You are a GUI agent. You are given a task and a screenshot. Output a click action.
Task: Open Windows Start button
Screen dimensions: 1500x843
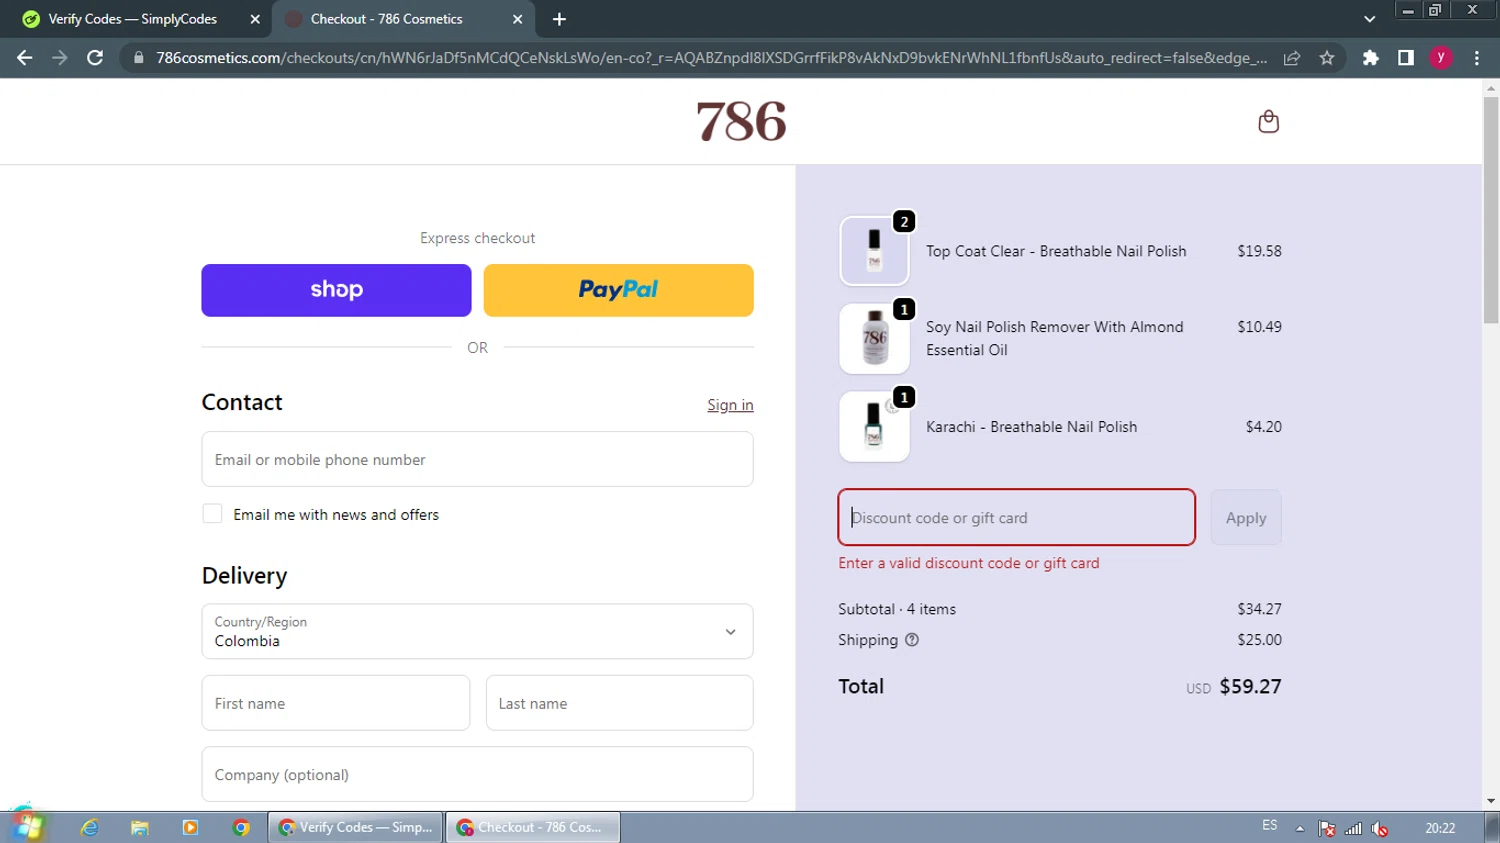tap(27, 827)
